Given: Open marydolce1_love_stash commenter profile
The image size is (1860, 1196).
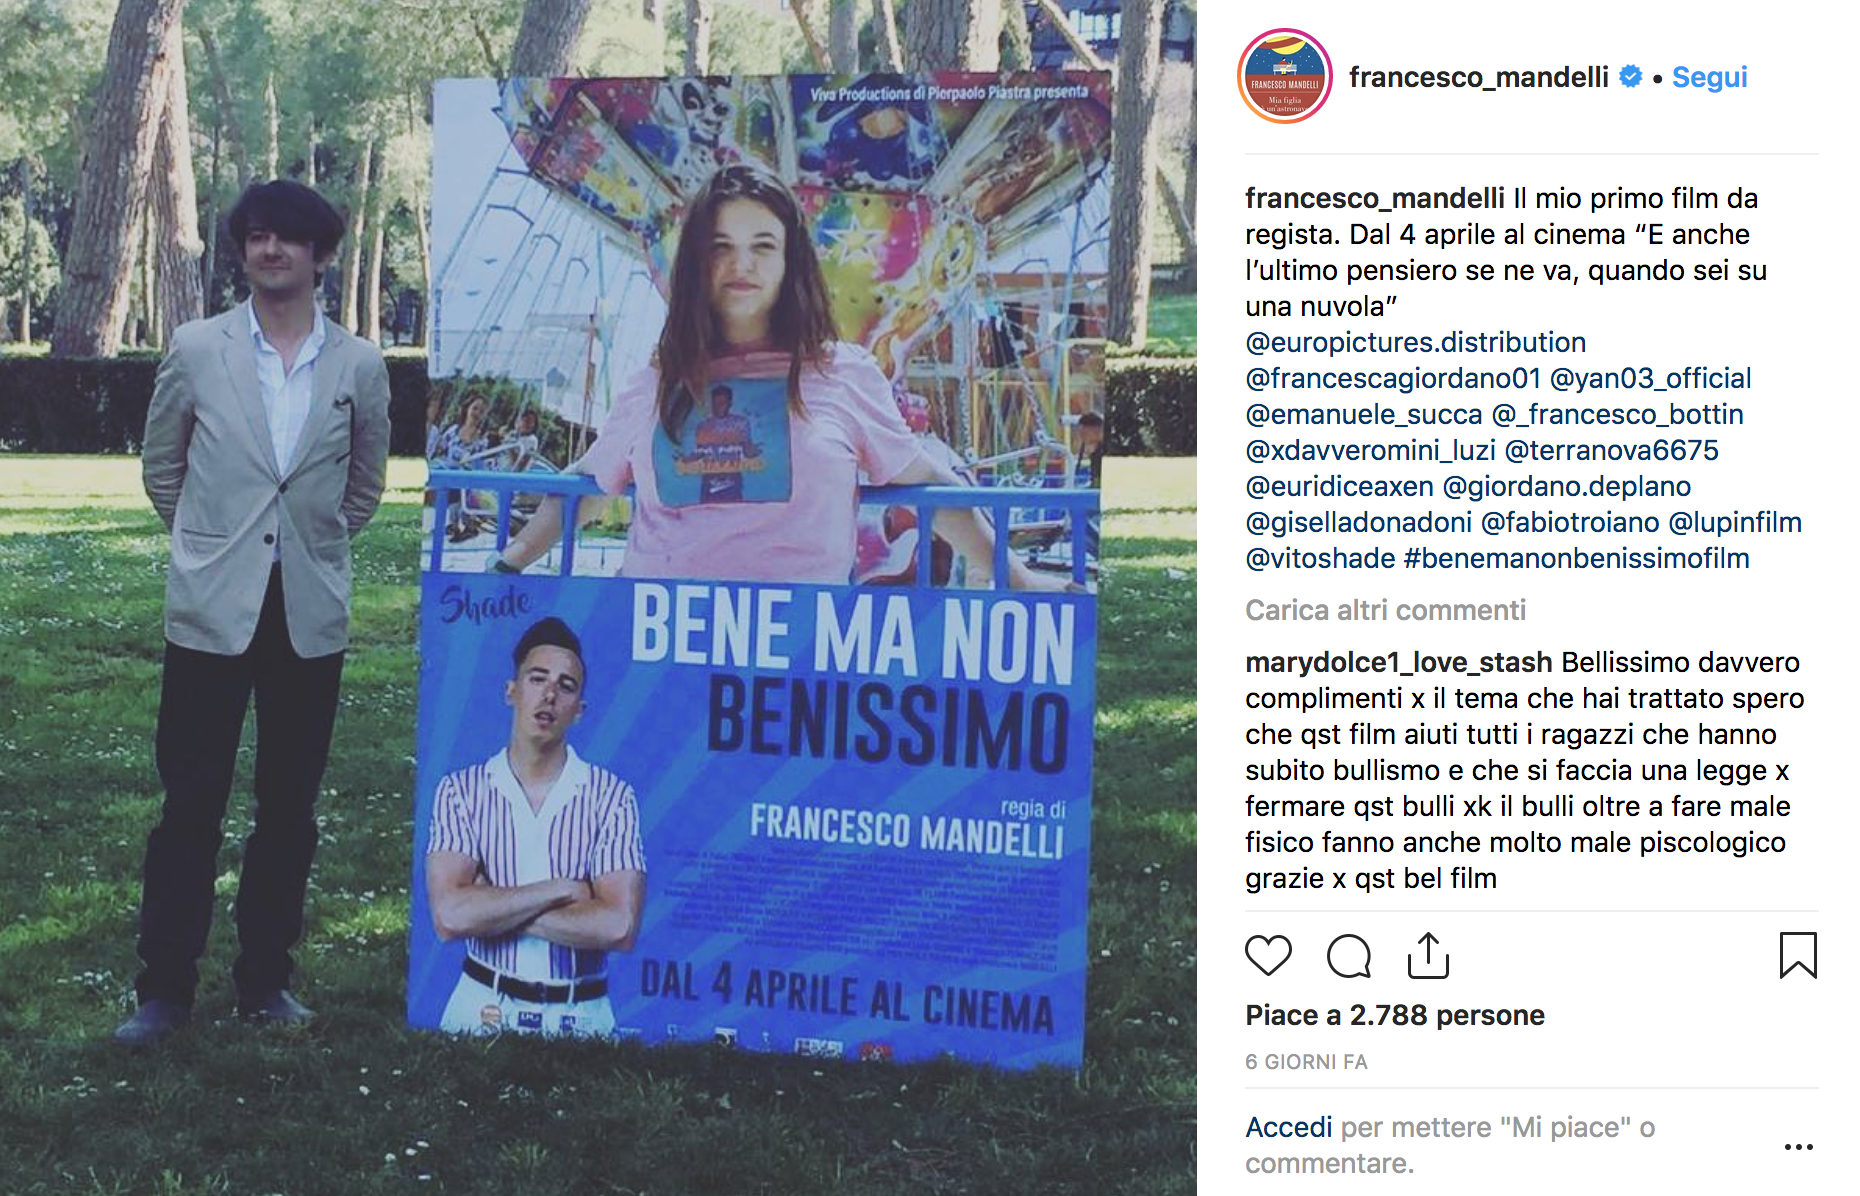Looking at the screenshot, I should 1399,662.
